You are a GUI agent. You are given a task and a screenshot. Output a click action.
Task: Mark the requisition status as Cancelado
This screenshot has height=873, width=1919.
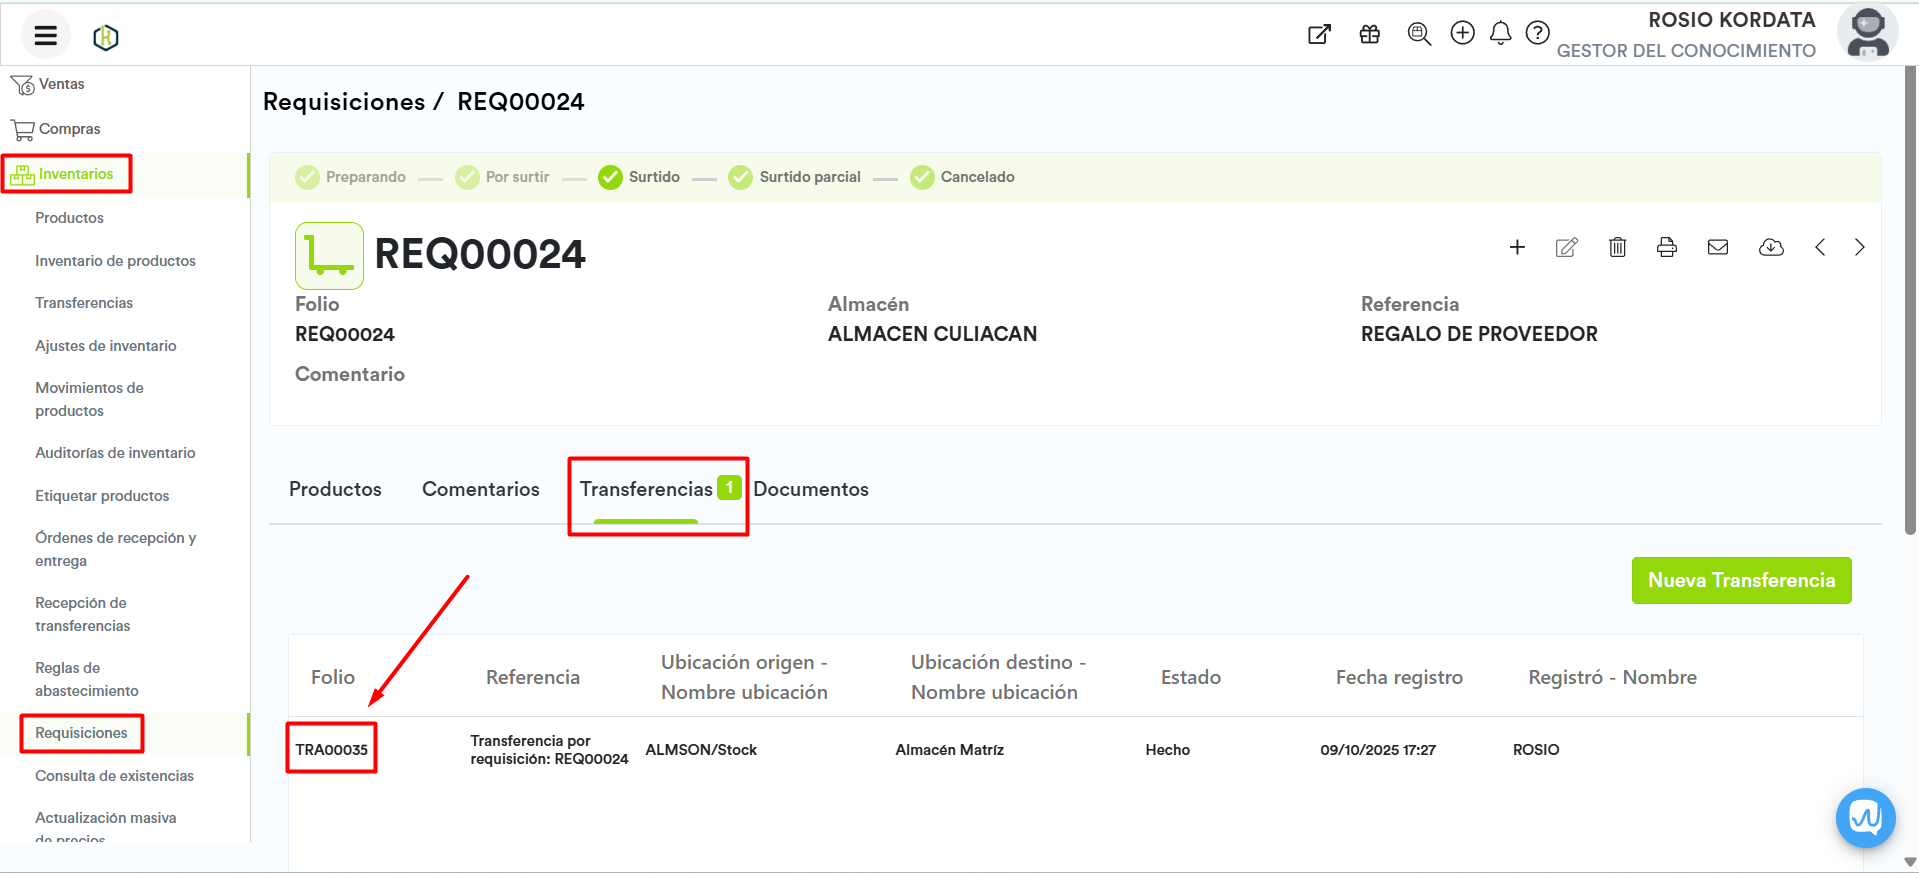click(x=963, y=177)
